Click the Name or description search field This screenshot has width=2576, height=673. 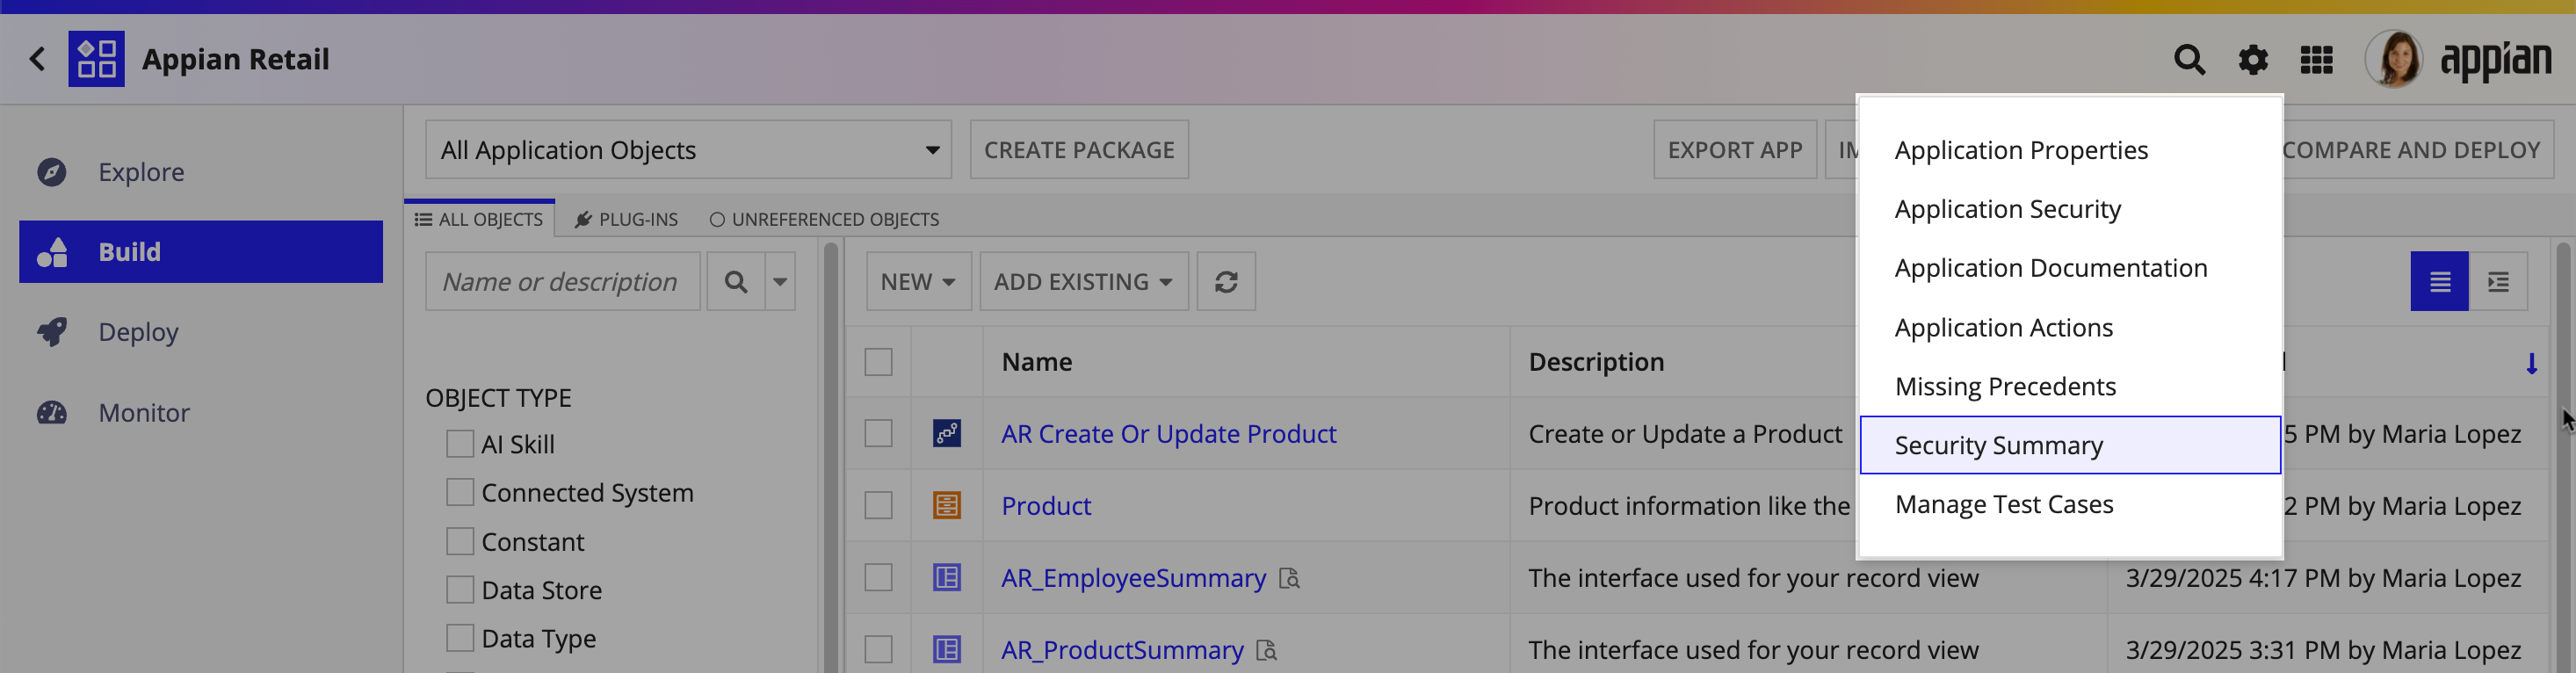(x=562, y=282)
